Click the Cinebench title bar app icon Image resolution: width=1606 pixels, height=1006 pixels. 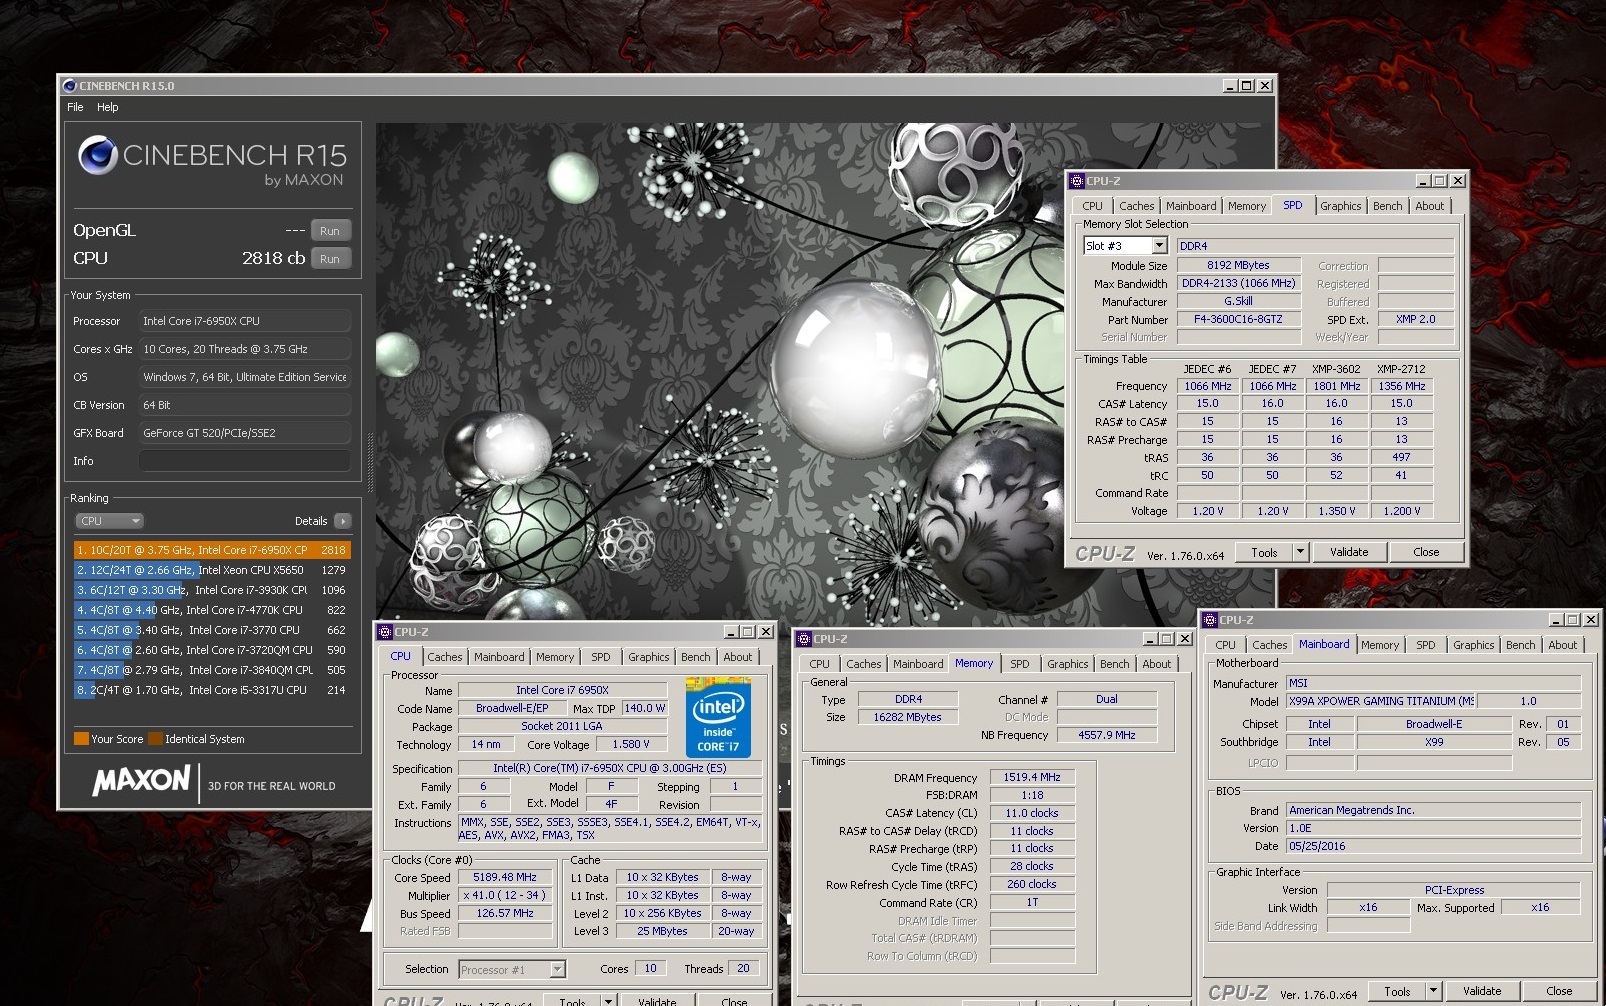click(x=70, y=86)
